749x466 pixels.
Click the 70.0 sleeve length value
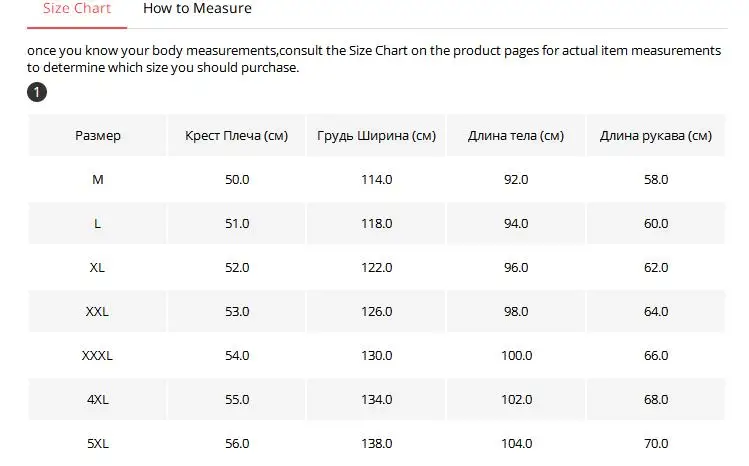656,443
